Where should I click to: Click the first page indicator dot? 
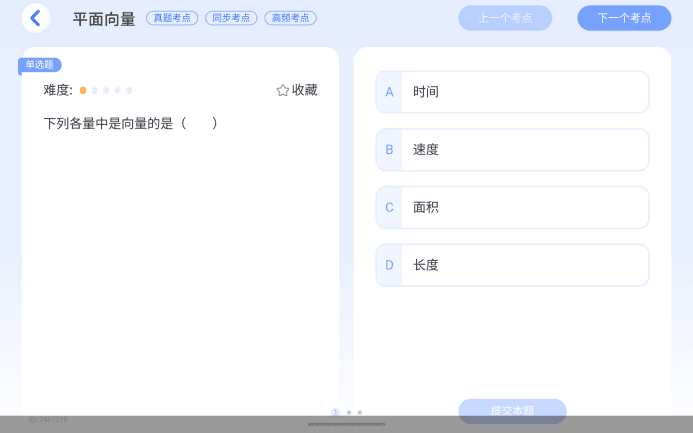pyautogui.click(x=336, y=412)
